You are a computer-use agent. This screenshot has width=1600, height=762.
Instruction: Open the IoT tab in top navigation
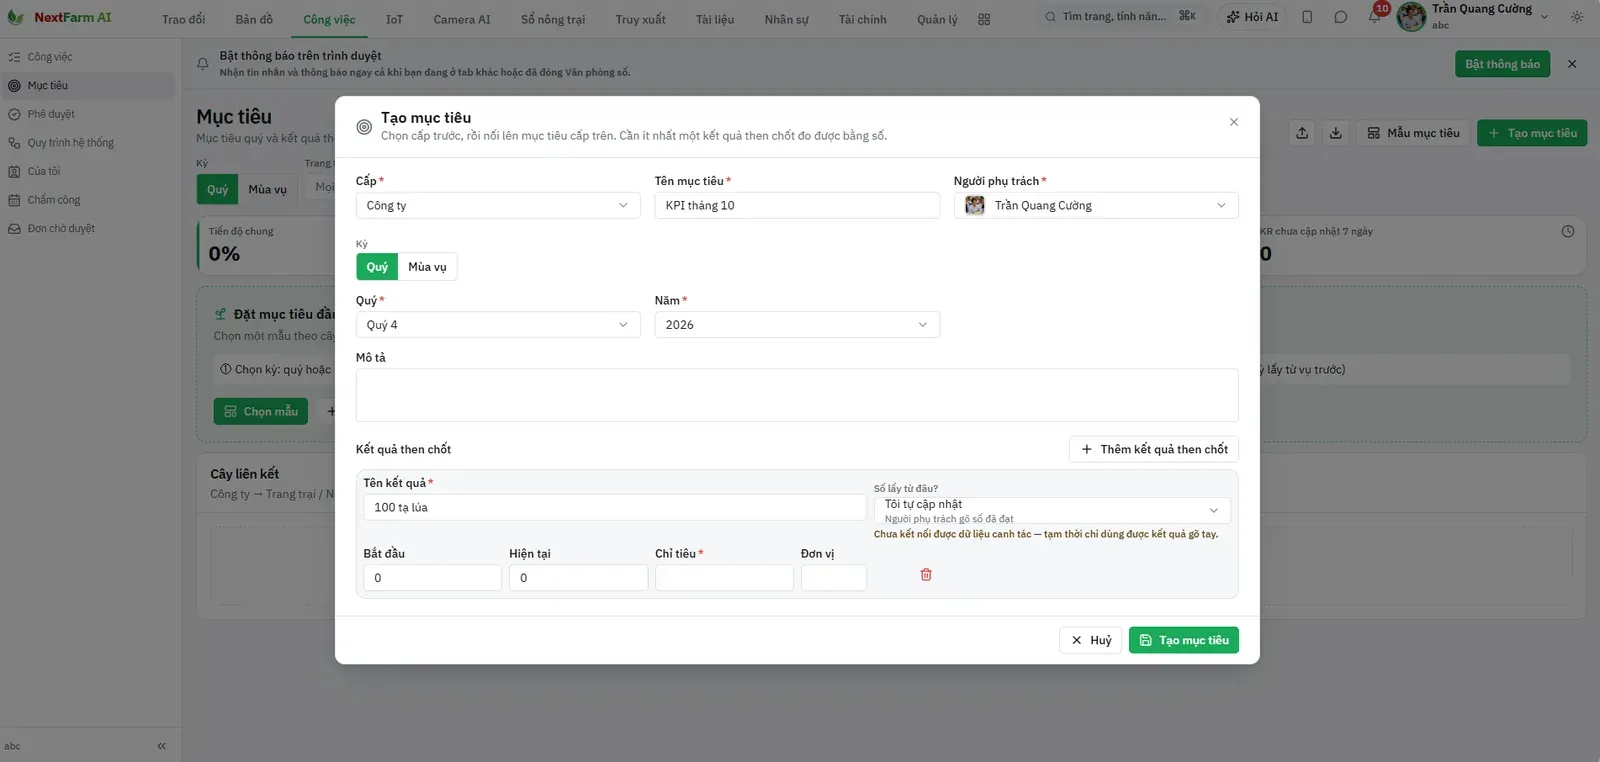pyautogui.click(x=394, y=19)
